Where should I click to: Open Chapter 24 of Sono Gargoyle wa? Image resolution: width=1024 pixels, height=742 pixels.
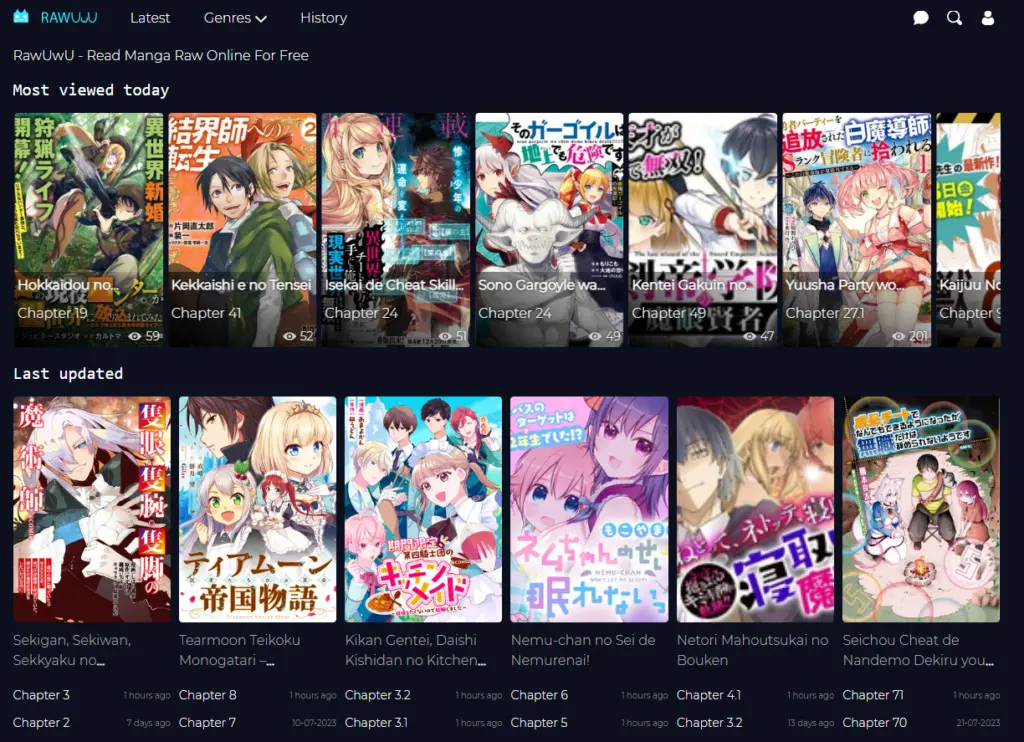(515, 313)
